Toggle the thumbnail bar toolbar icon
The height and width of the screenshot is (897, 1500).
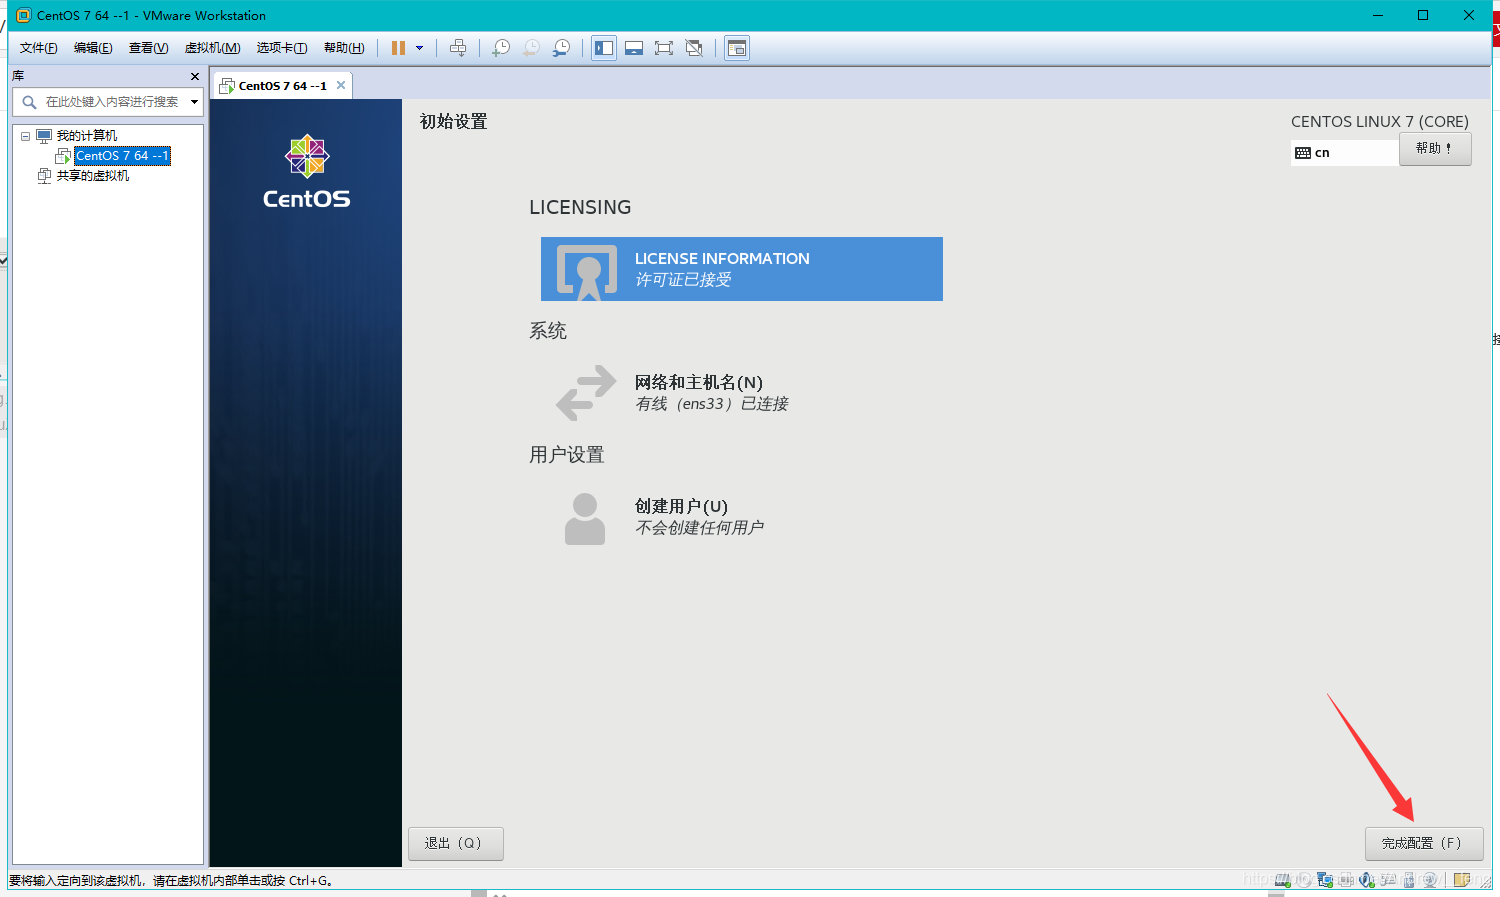pyautogui.click(x=634, y=48)
